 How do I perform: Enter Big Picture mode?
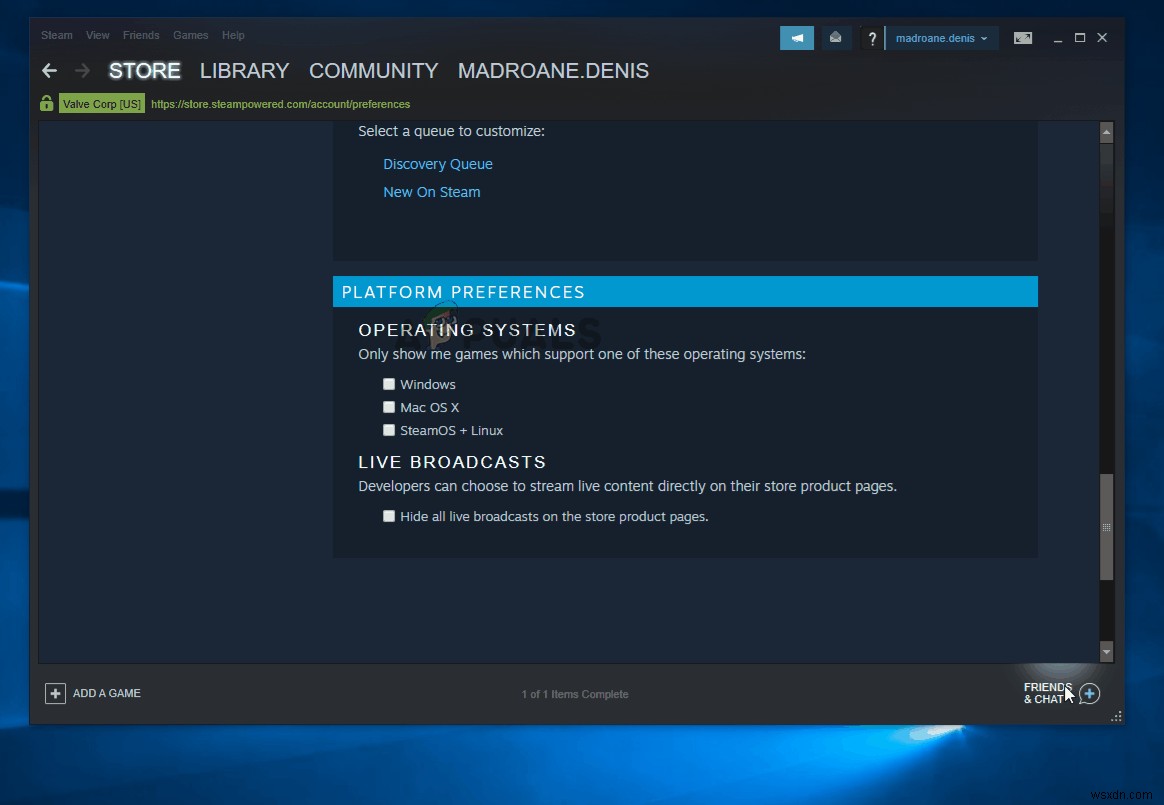[x=1022, y=37]
